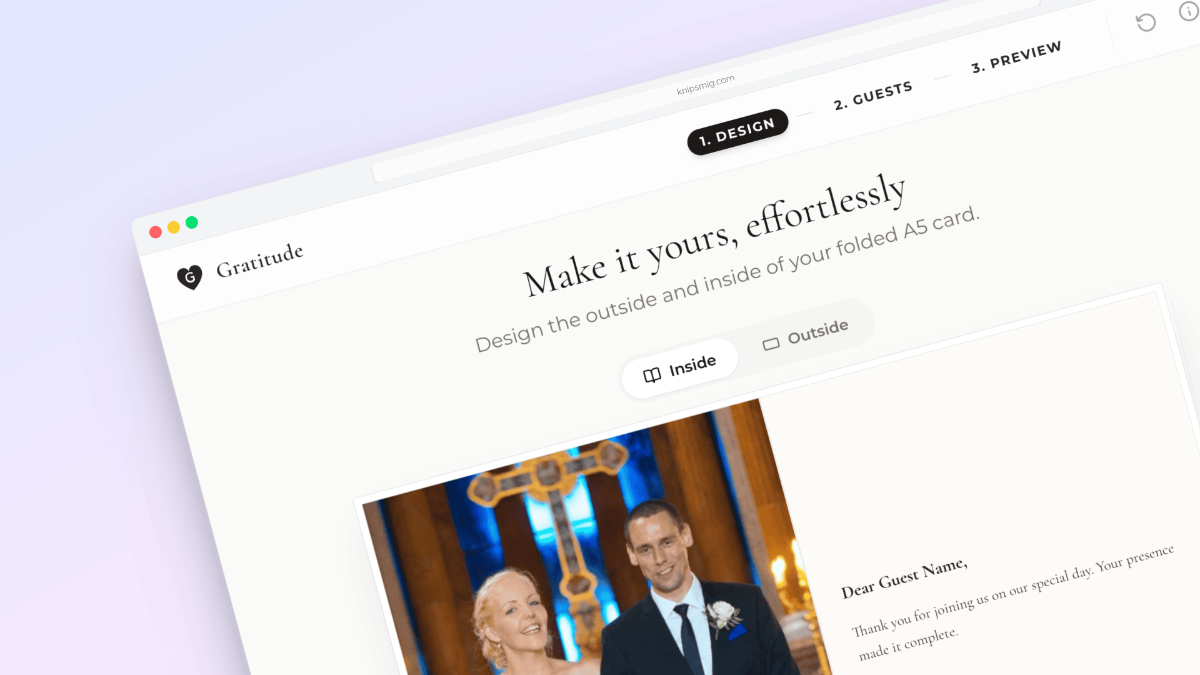
Task: Select the Inside view toggle
Action: 680,368
